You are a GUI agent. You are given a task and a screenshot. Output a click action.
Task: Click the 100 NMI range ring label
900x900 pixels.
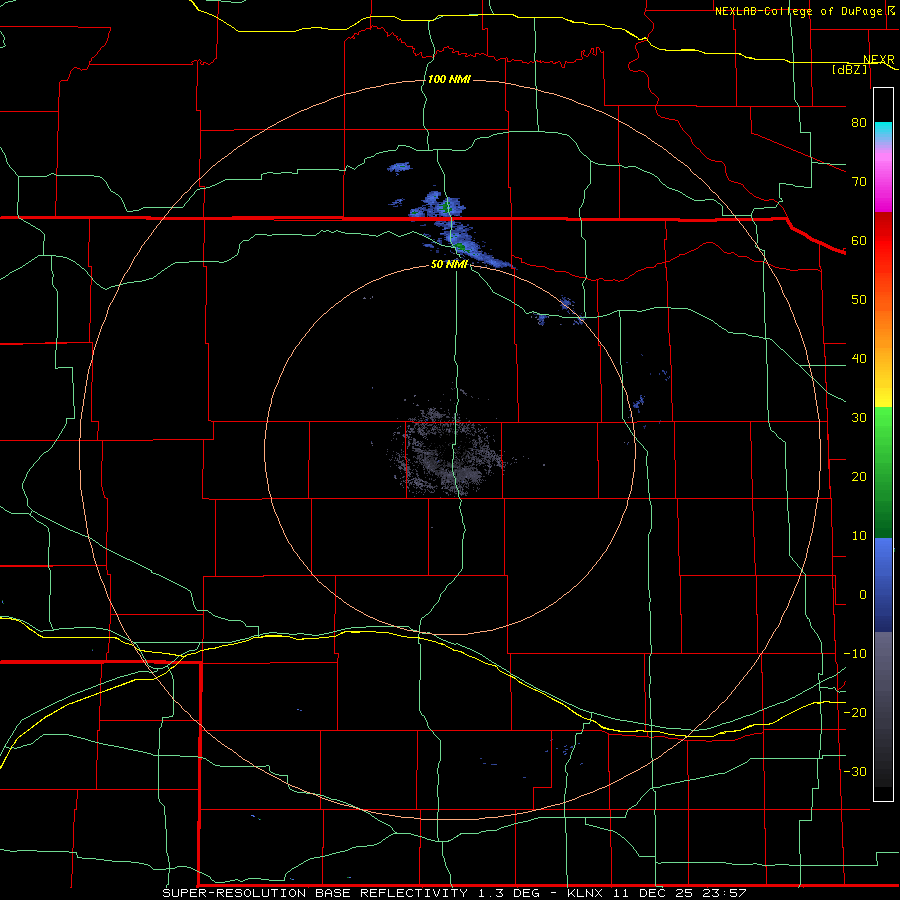pyautogui.click(x=449, y=79)
